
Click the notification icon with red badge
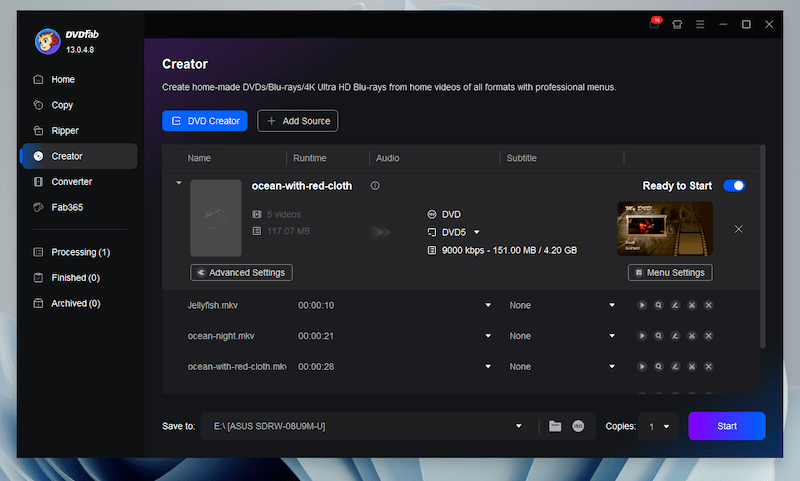point(655,24)
